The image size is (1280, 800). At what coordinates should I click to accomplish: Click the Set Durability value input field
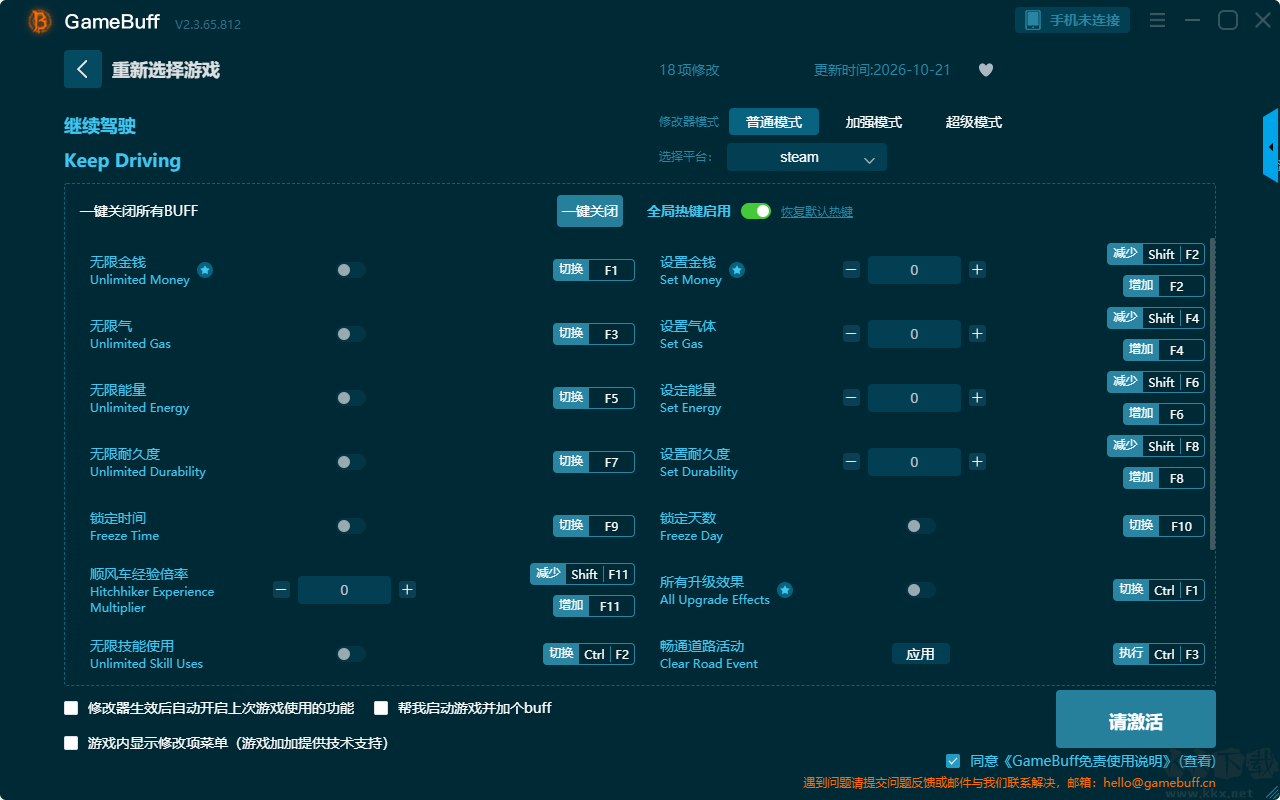coord(914,462)
